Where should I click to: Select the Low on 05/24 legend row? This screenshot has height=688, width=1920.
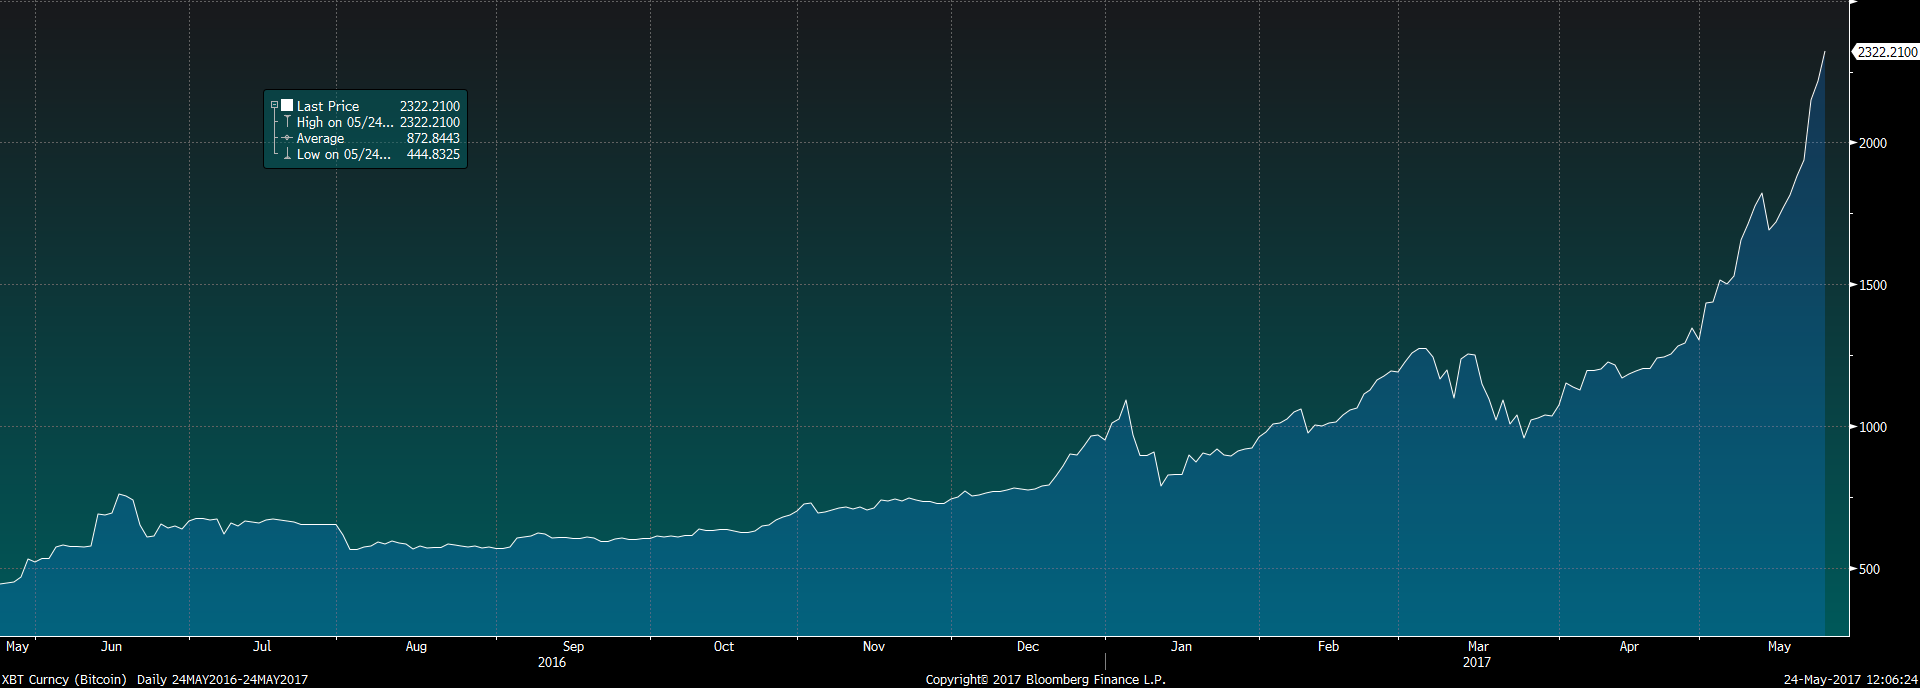[343, 154]
